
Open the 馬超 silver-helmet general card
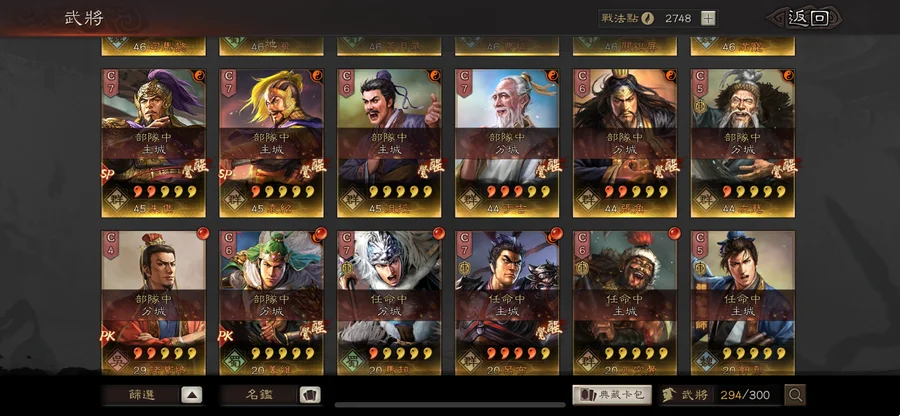[389, 303]
